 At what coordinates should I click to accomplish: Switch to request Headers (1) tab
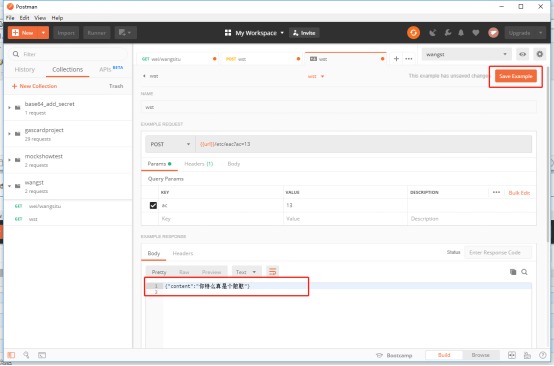pyautogui.click(x=199, y=164)
